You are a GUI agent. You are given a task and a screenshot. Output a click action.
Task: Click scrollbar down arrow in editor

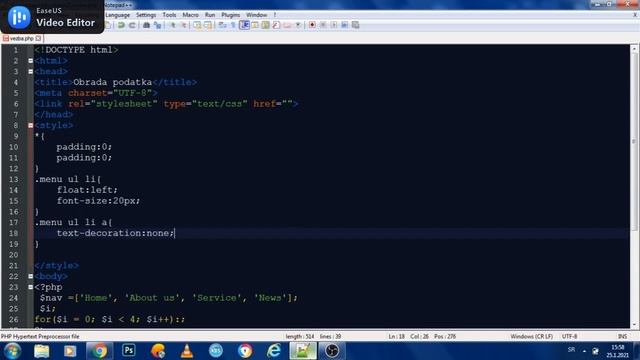coord(634,324)
